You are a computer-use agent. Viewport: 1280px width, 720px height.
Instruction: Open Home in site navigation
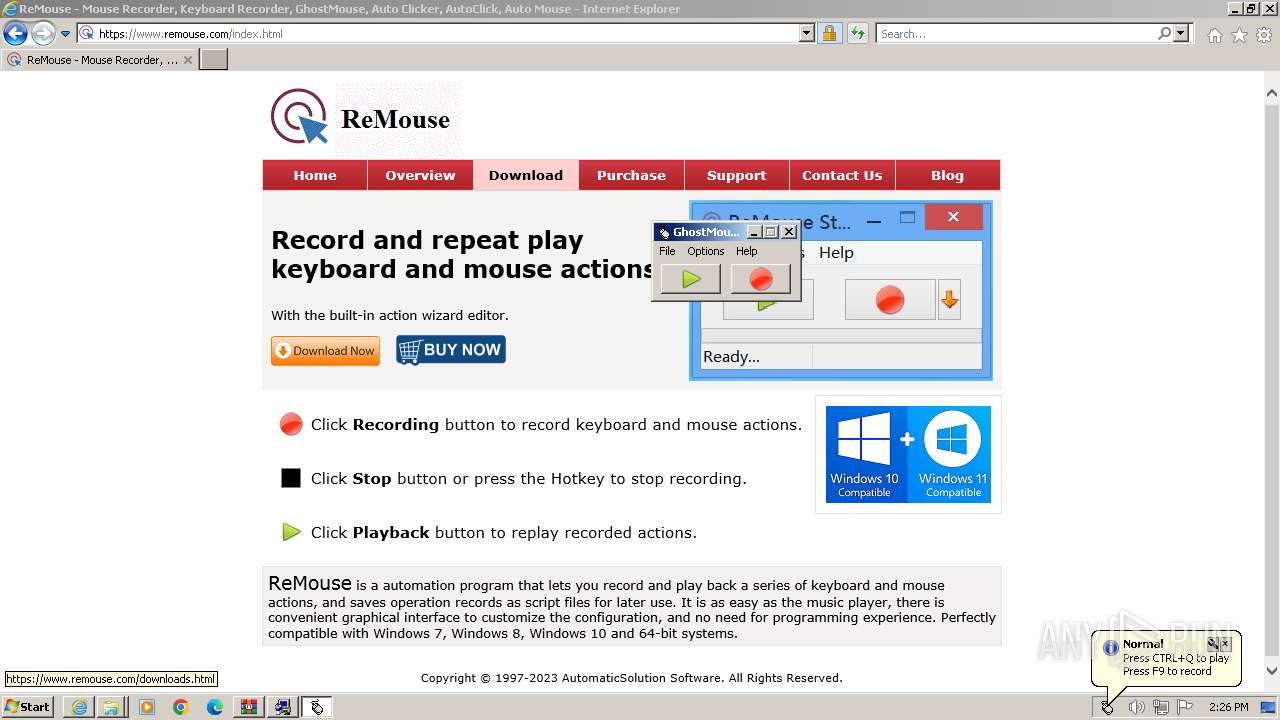(x=315, y=175)
